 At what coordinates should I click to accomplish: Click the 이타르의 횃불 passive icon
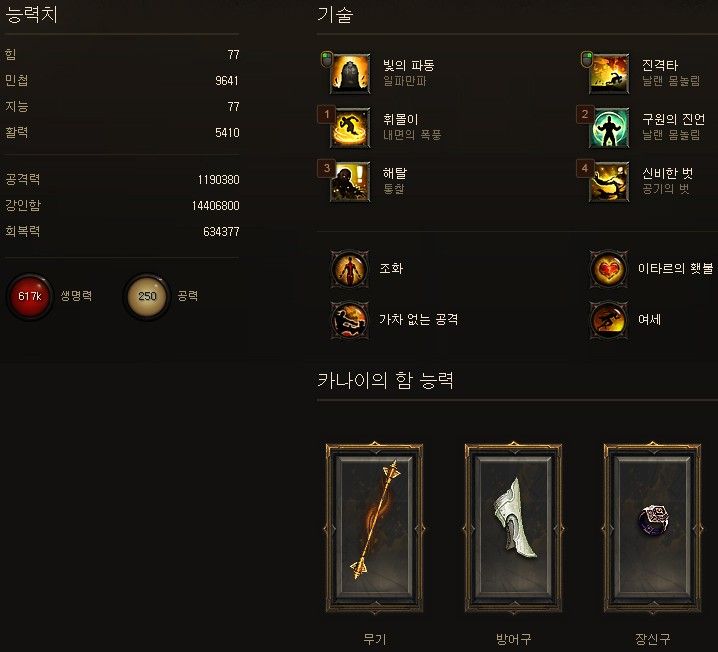pyautogui.click(x=609, y=269)
